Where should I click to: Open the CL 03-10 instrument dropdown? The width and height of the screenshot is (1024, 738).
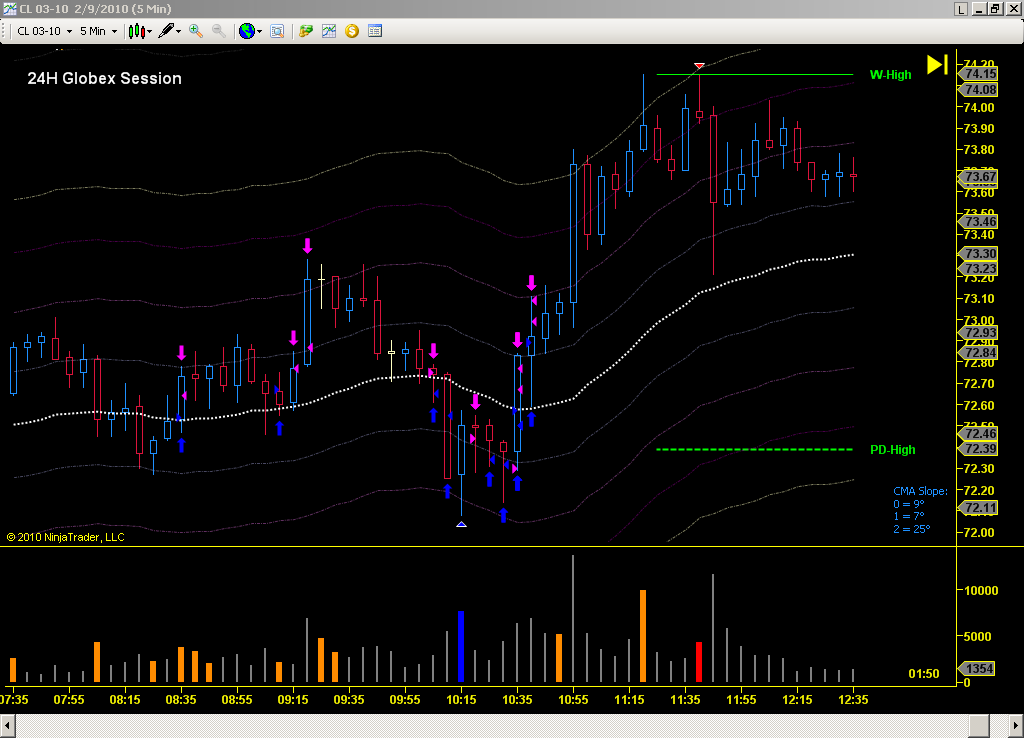[44, 31]
